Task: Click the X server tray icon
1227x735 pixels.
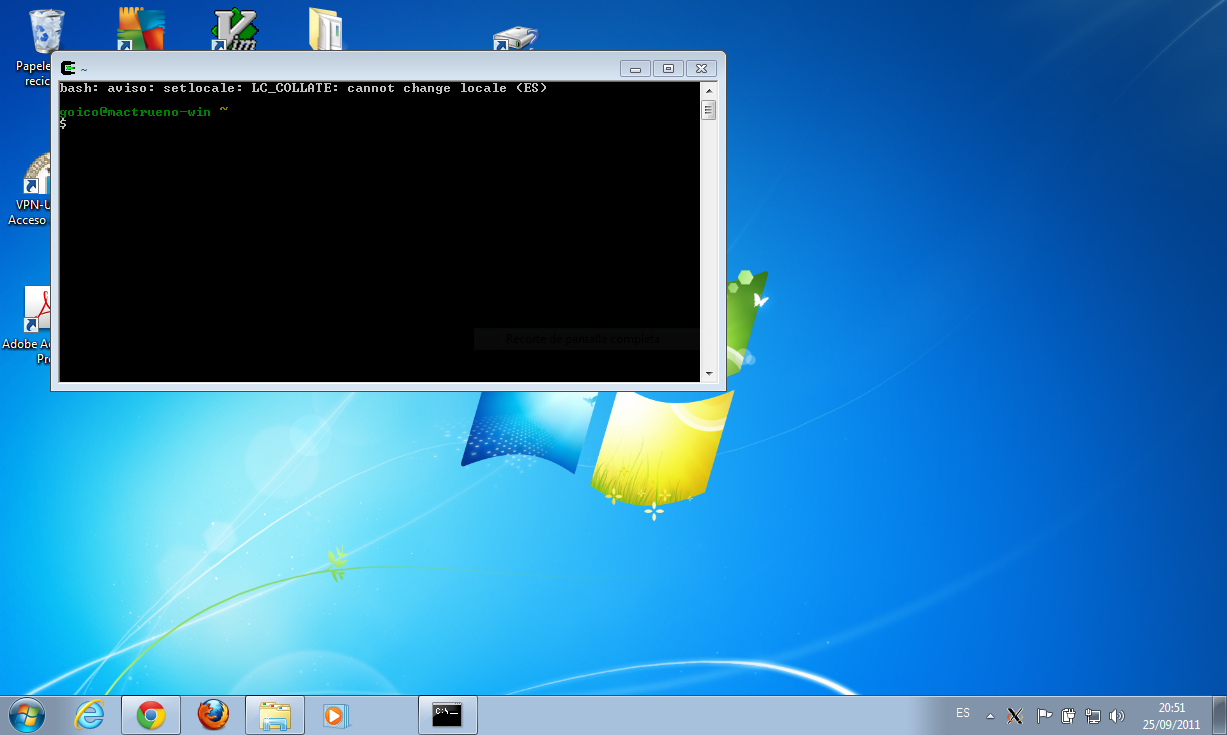Action: point(1014,716)
